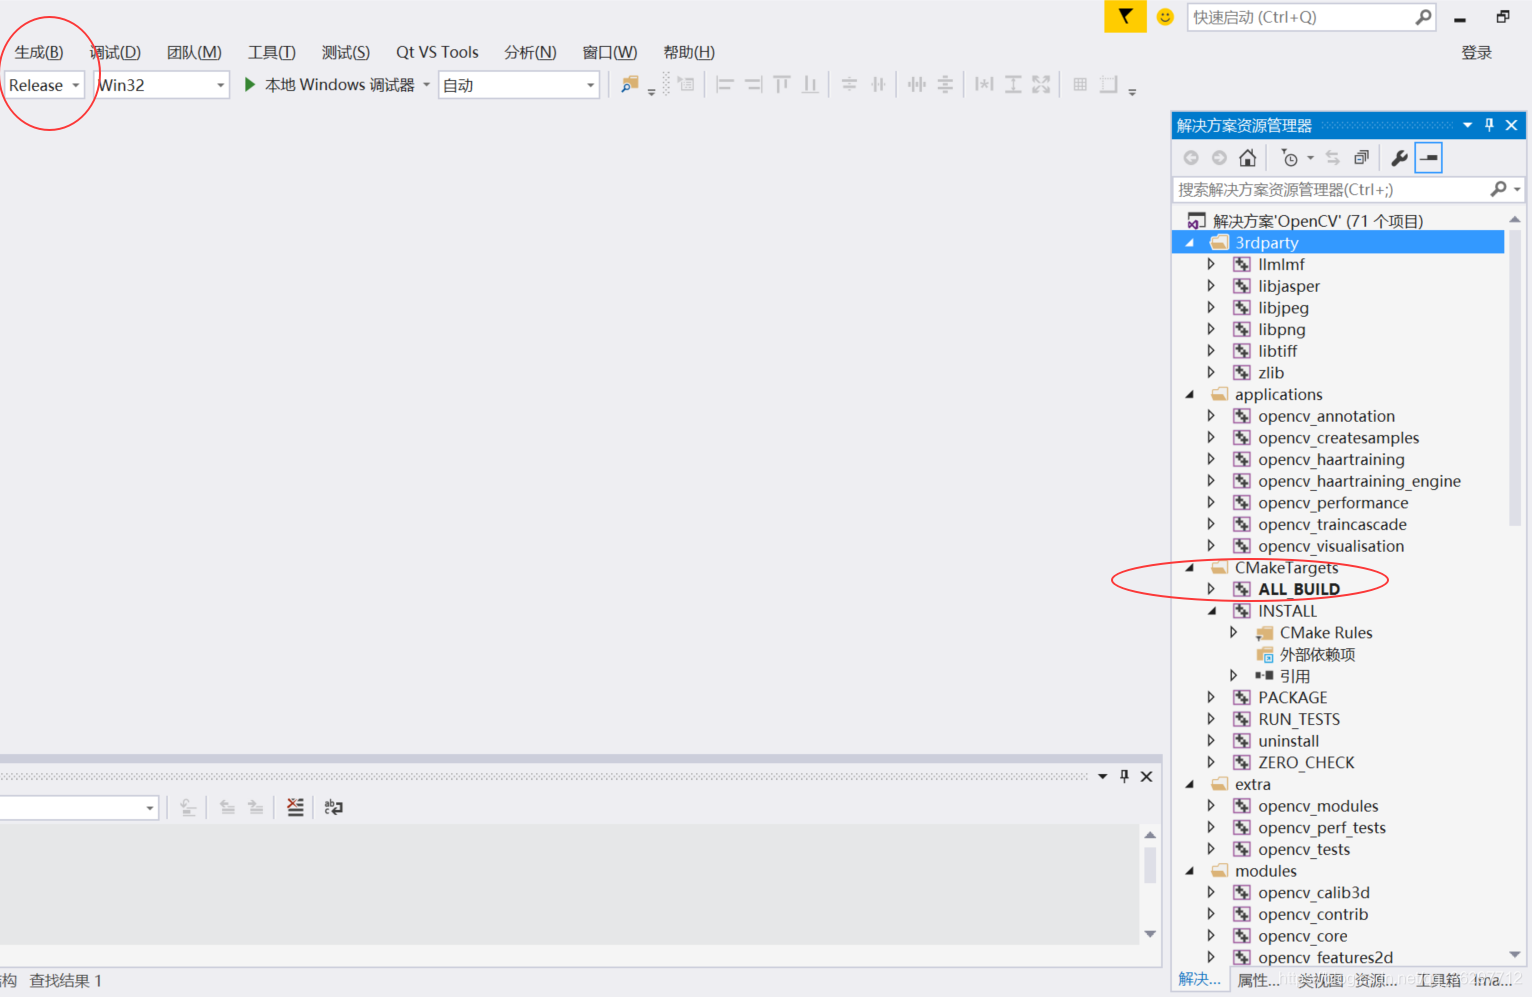Screen dimensions: 1532x997
Task: Click the find in files folder icon
Action: [x=629, y=85]
